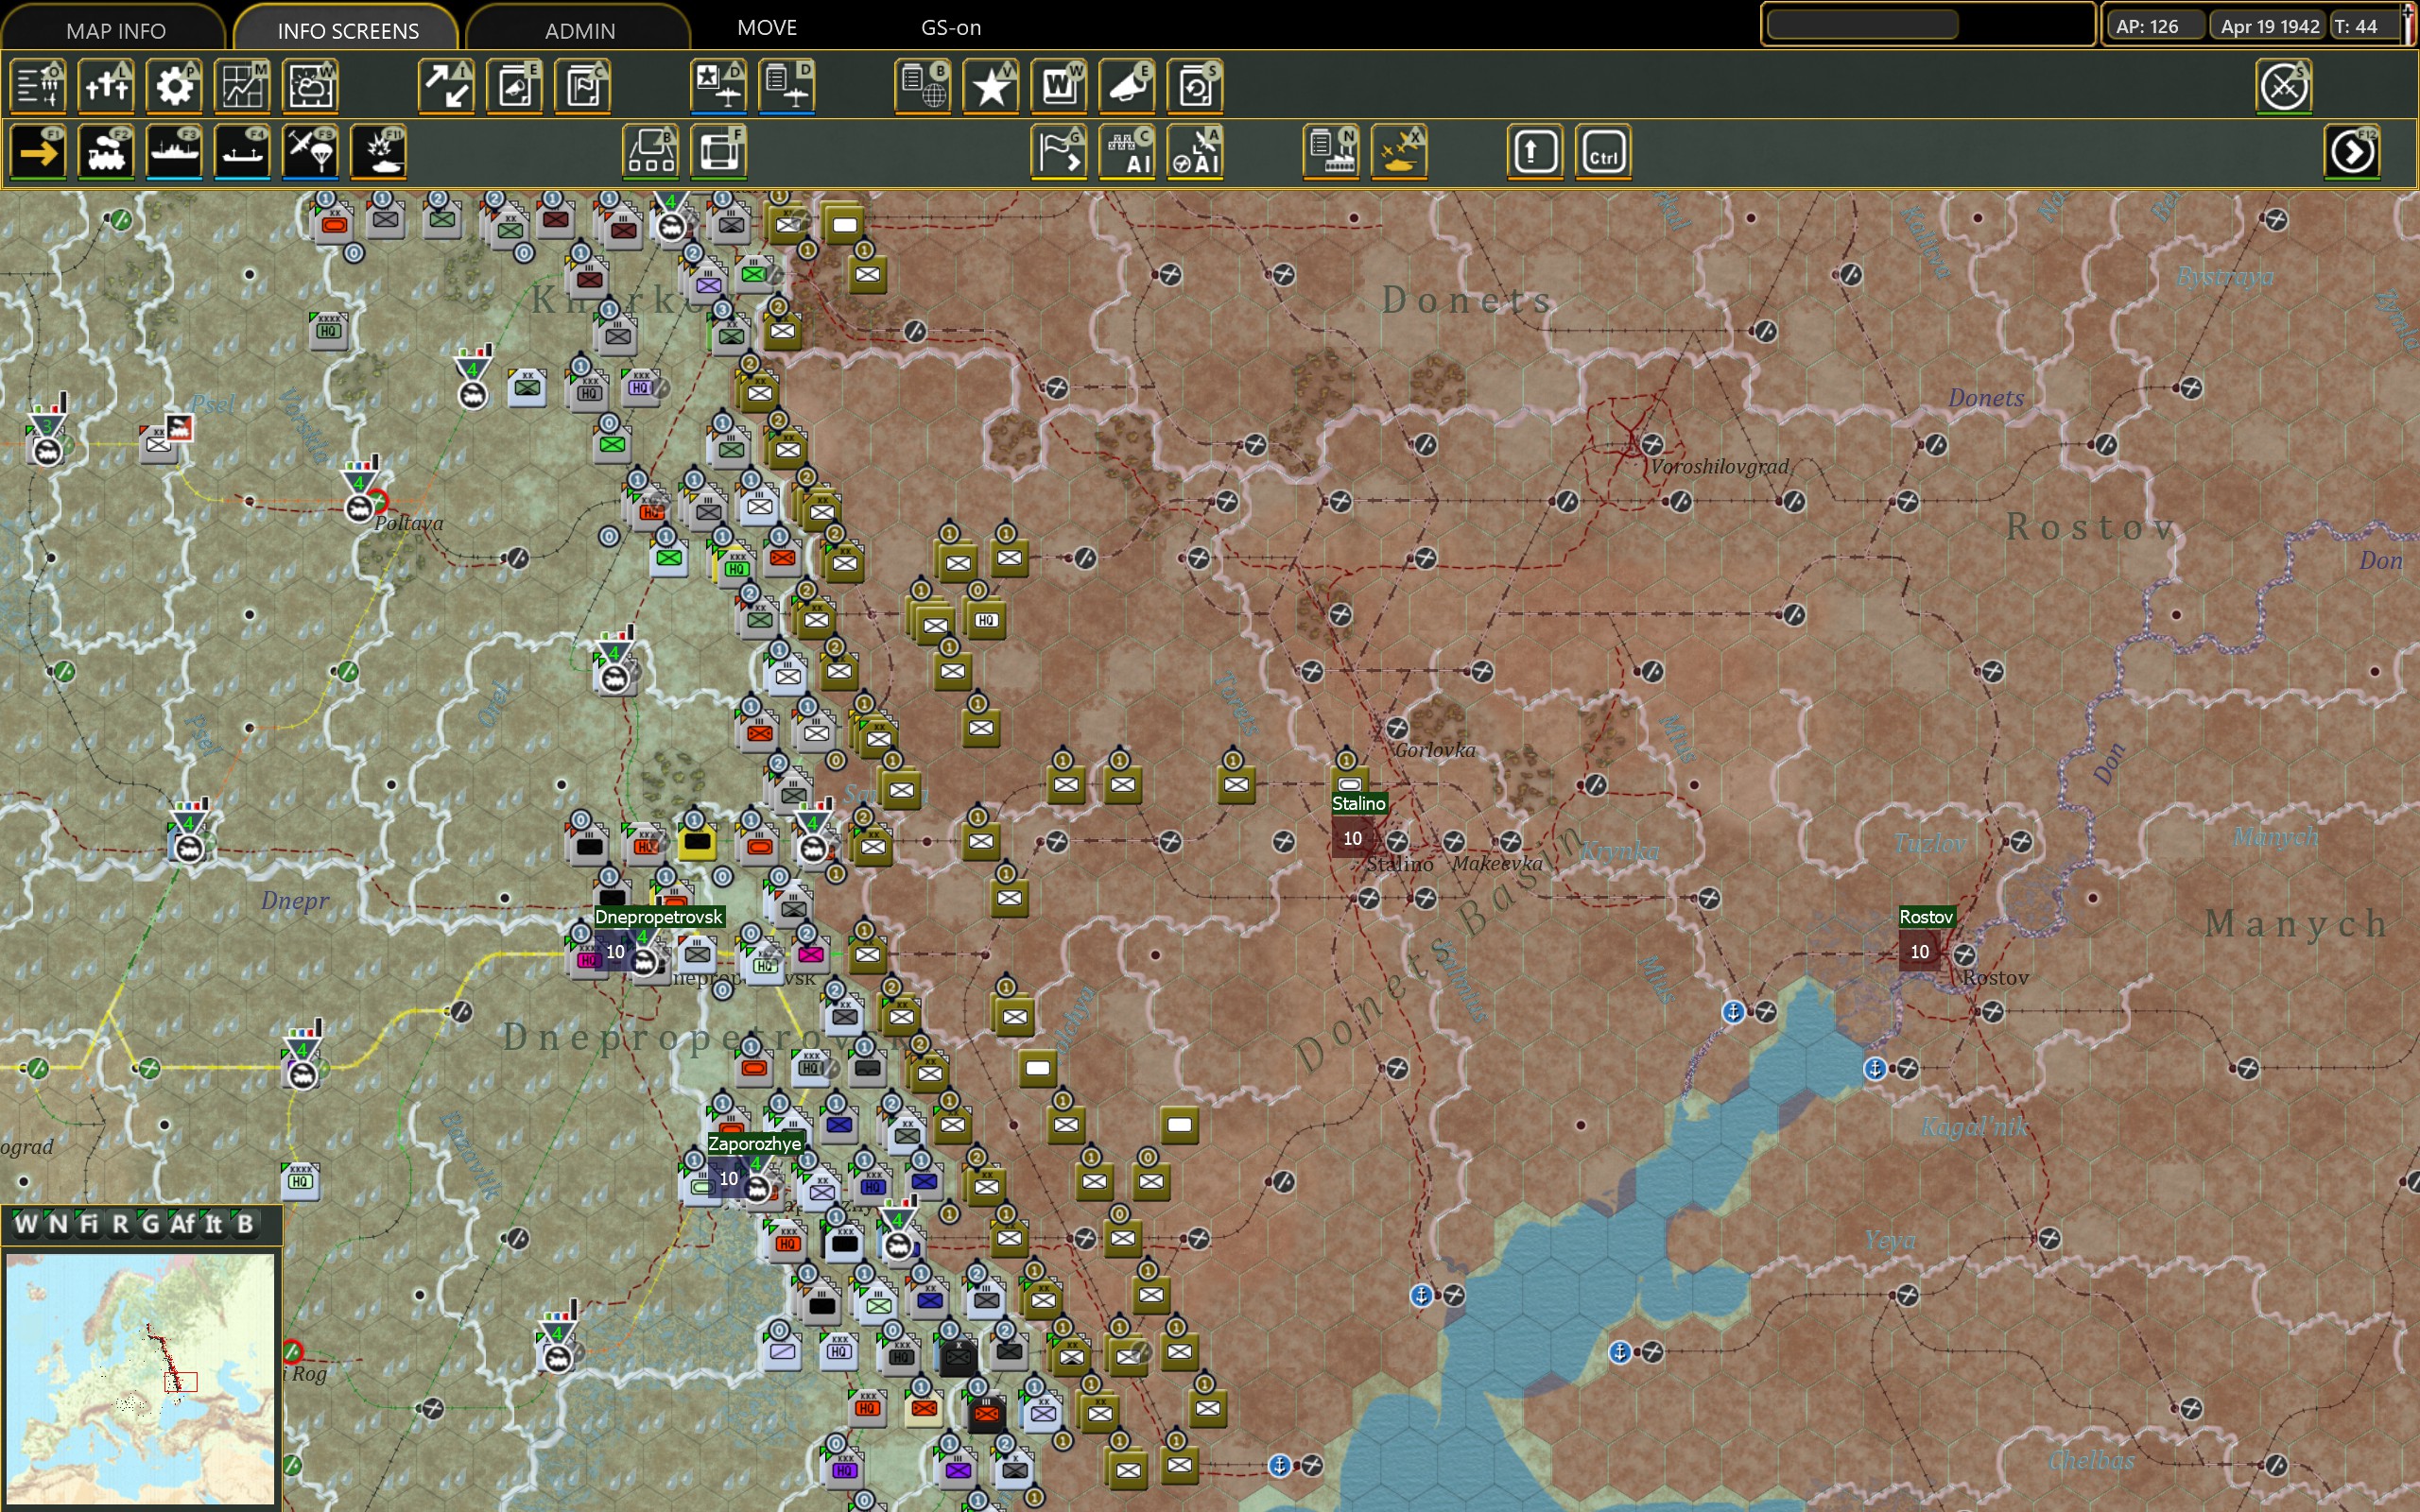The image size is (2420, 1512).
Task: Toggle the Fi nation filter
Action: (89, 1224)
